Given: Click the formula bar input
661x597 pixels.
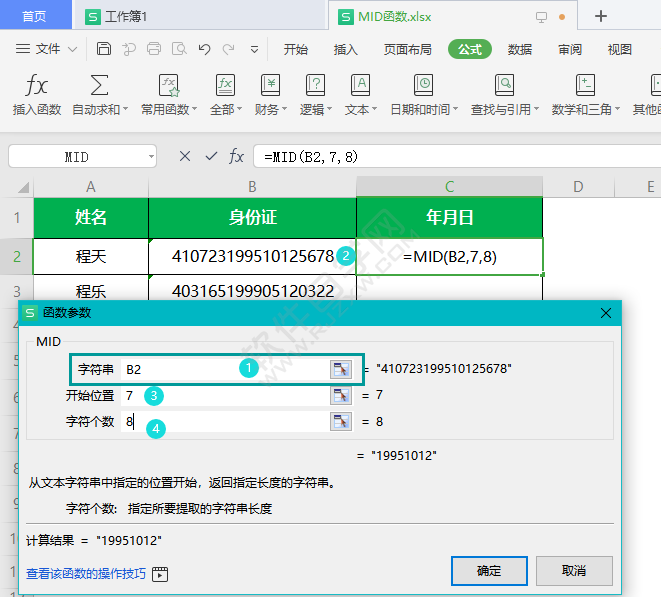Looking at the screenshot, I should coord(457,156).
